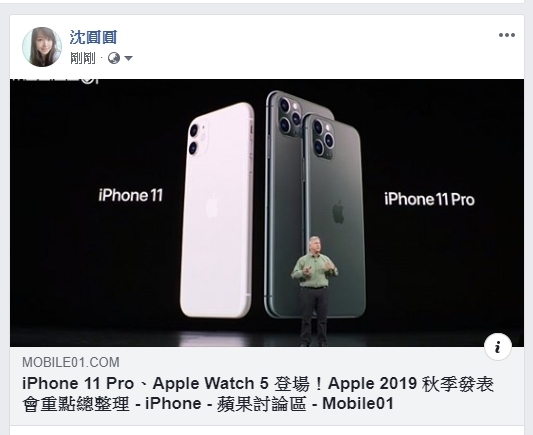Click the iPhone 11 label in image
The width and height of the screenshot is (533, 435).
click(131, 195)
